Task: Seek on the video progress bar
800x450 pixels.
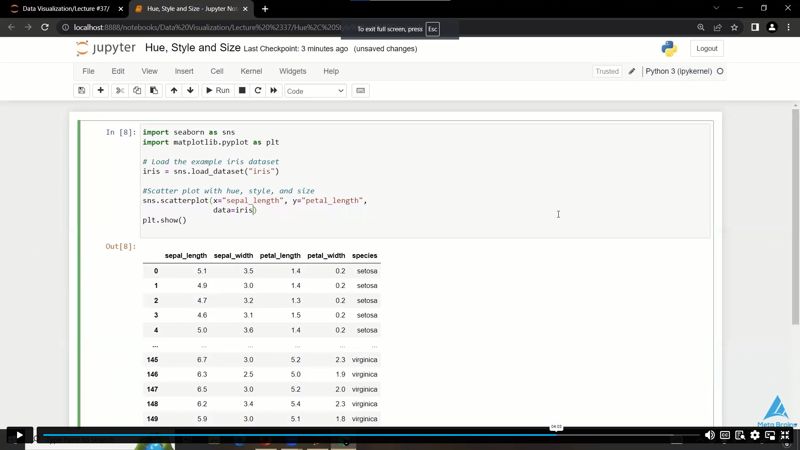Action: pos(370,435)
